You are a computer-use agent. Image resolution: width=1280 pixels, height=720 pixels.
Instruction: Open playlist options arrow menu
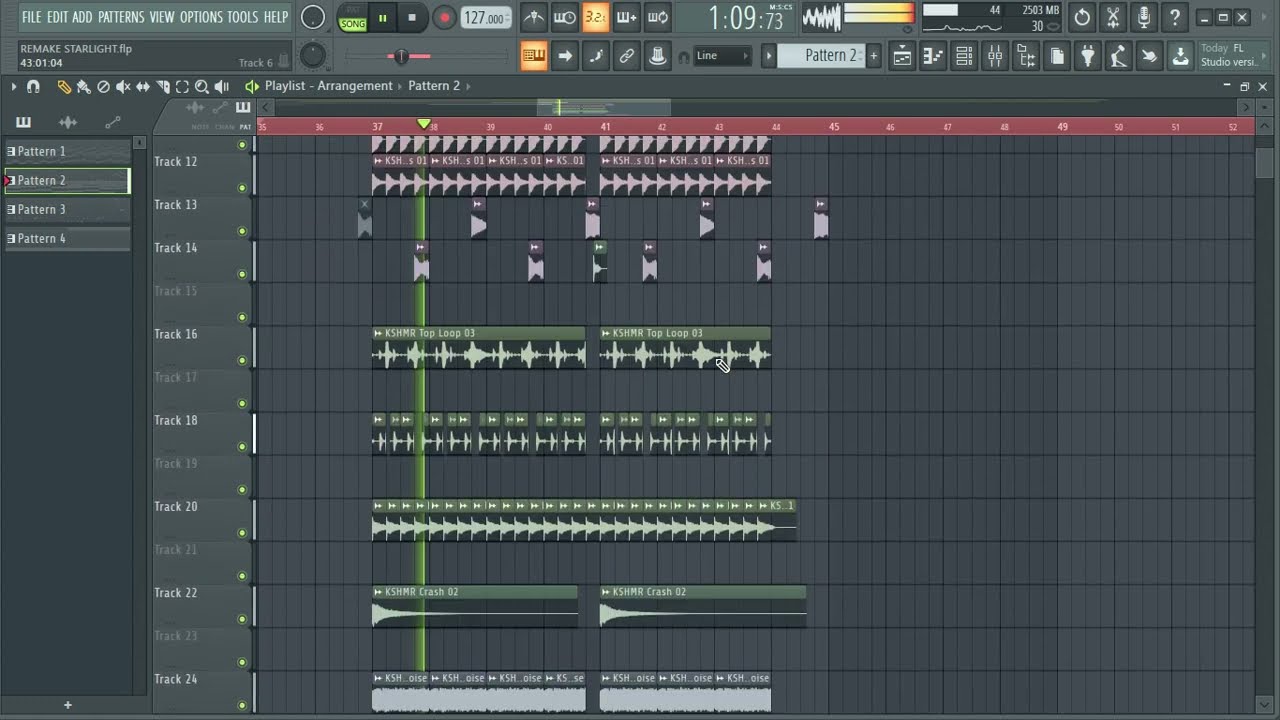click(x=14, y=87)
